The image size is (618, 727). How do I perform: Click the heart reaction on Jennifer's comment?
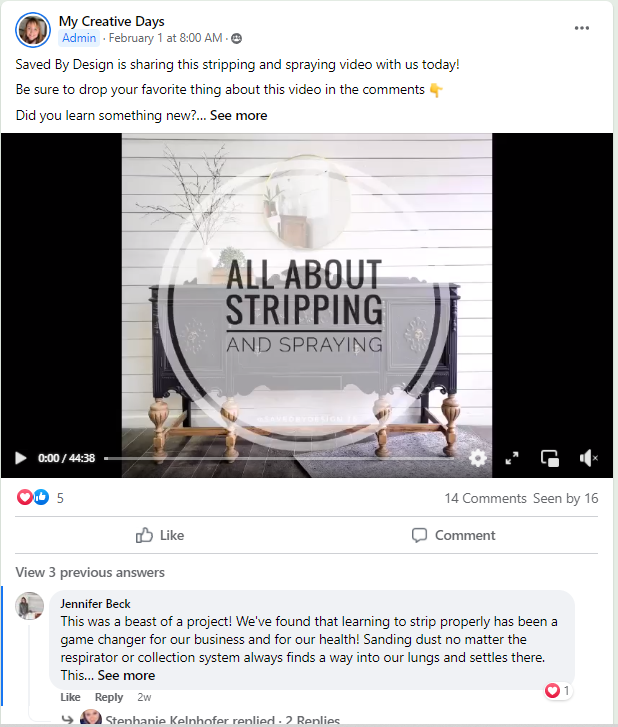click(557, 691)
